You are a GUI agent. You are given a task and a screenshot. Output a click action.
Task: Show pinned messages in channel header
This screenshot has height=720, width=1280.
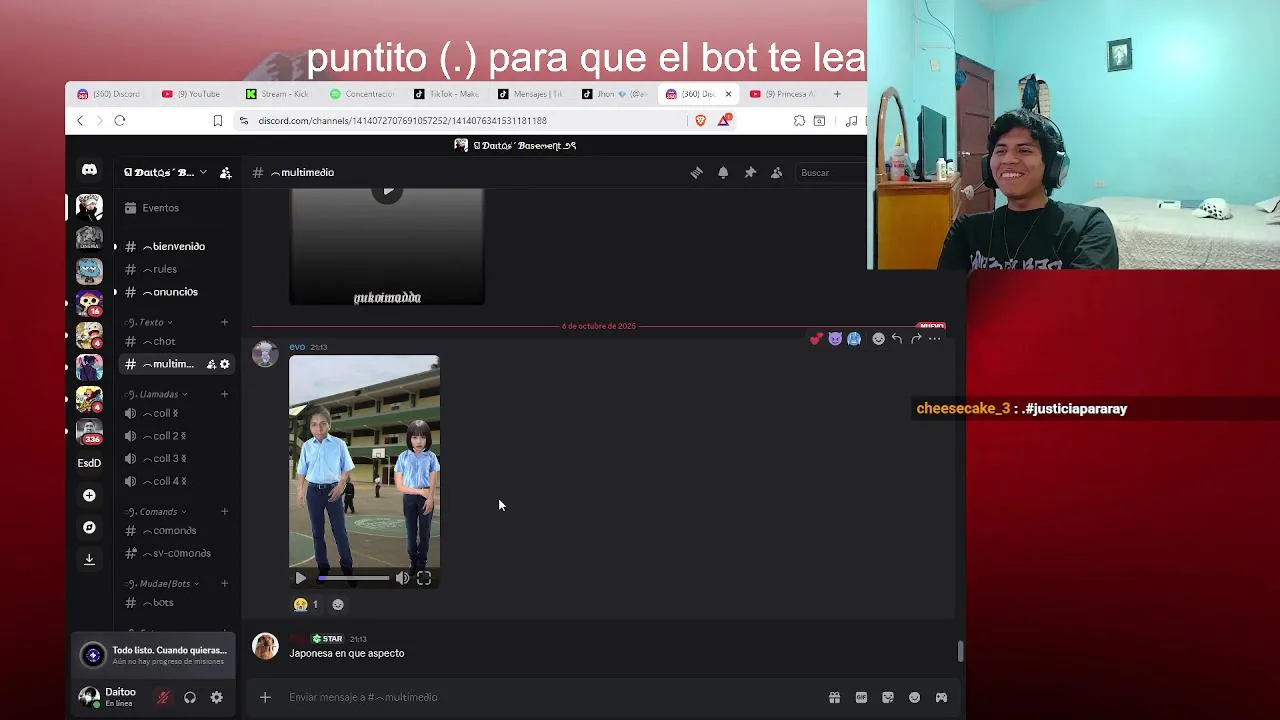click(x=750, y=173)
